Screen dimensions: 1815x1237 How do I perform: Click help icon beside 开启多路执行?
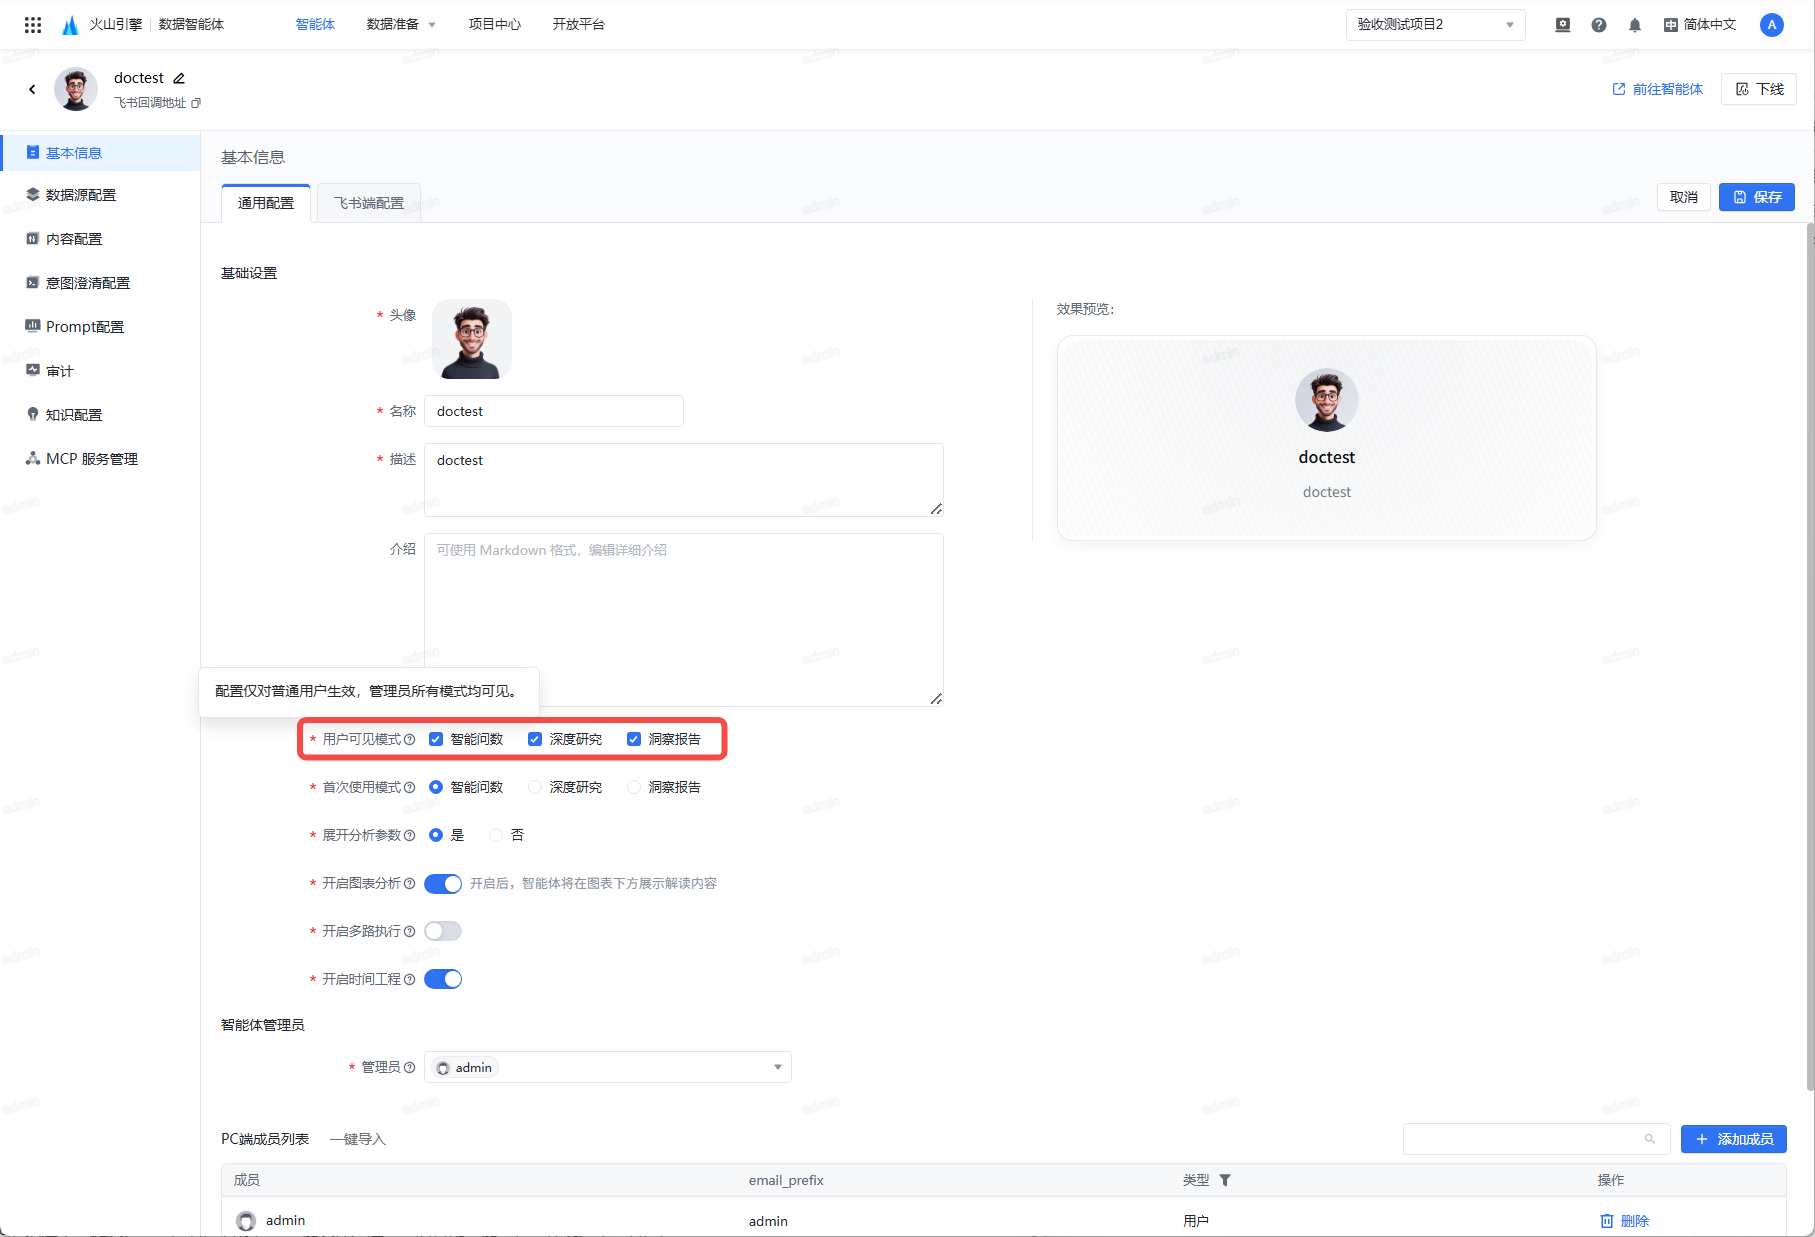coord(409,931)
